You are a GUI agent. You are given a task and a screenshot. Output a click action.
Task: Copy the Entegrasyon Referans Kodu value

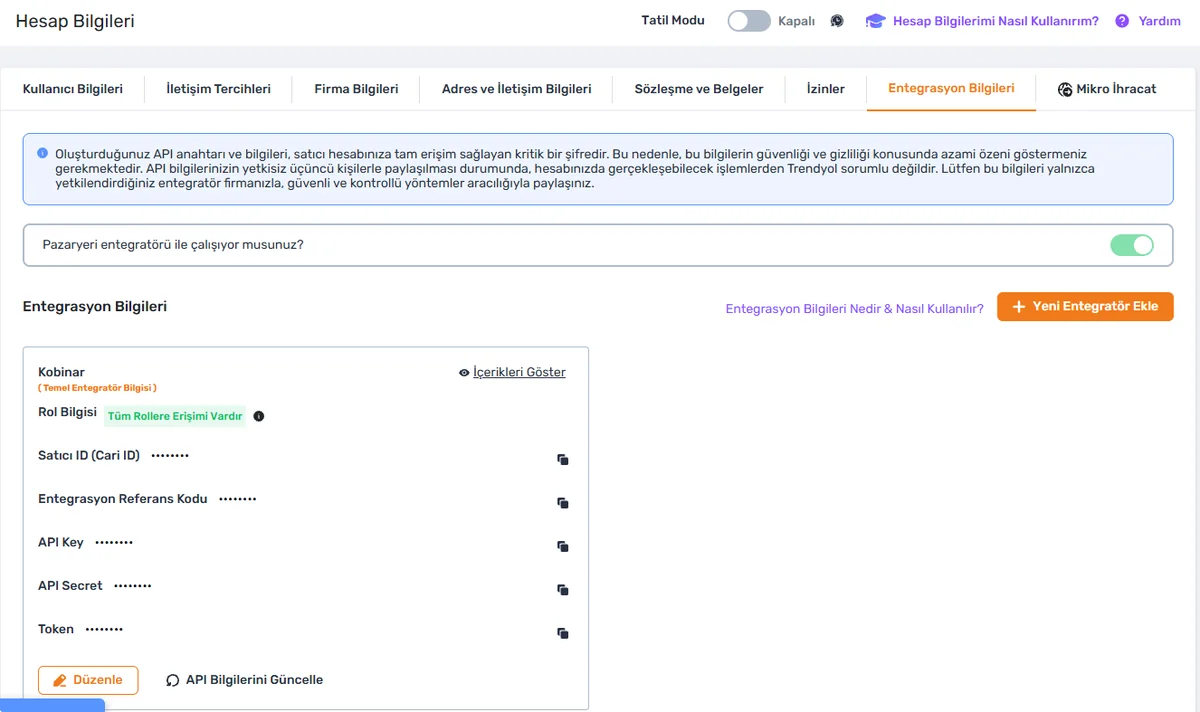[563, 503]
